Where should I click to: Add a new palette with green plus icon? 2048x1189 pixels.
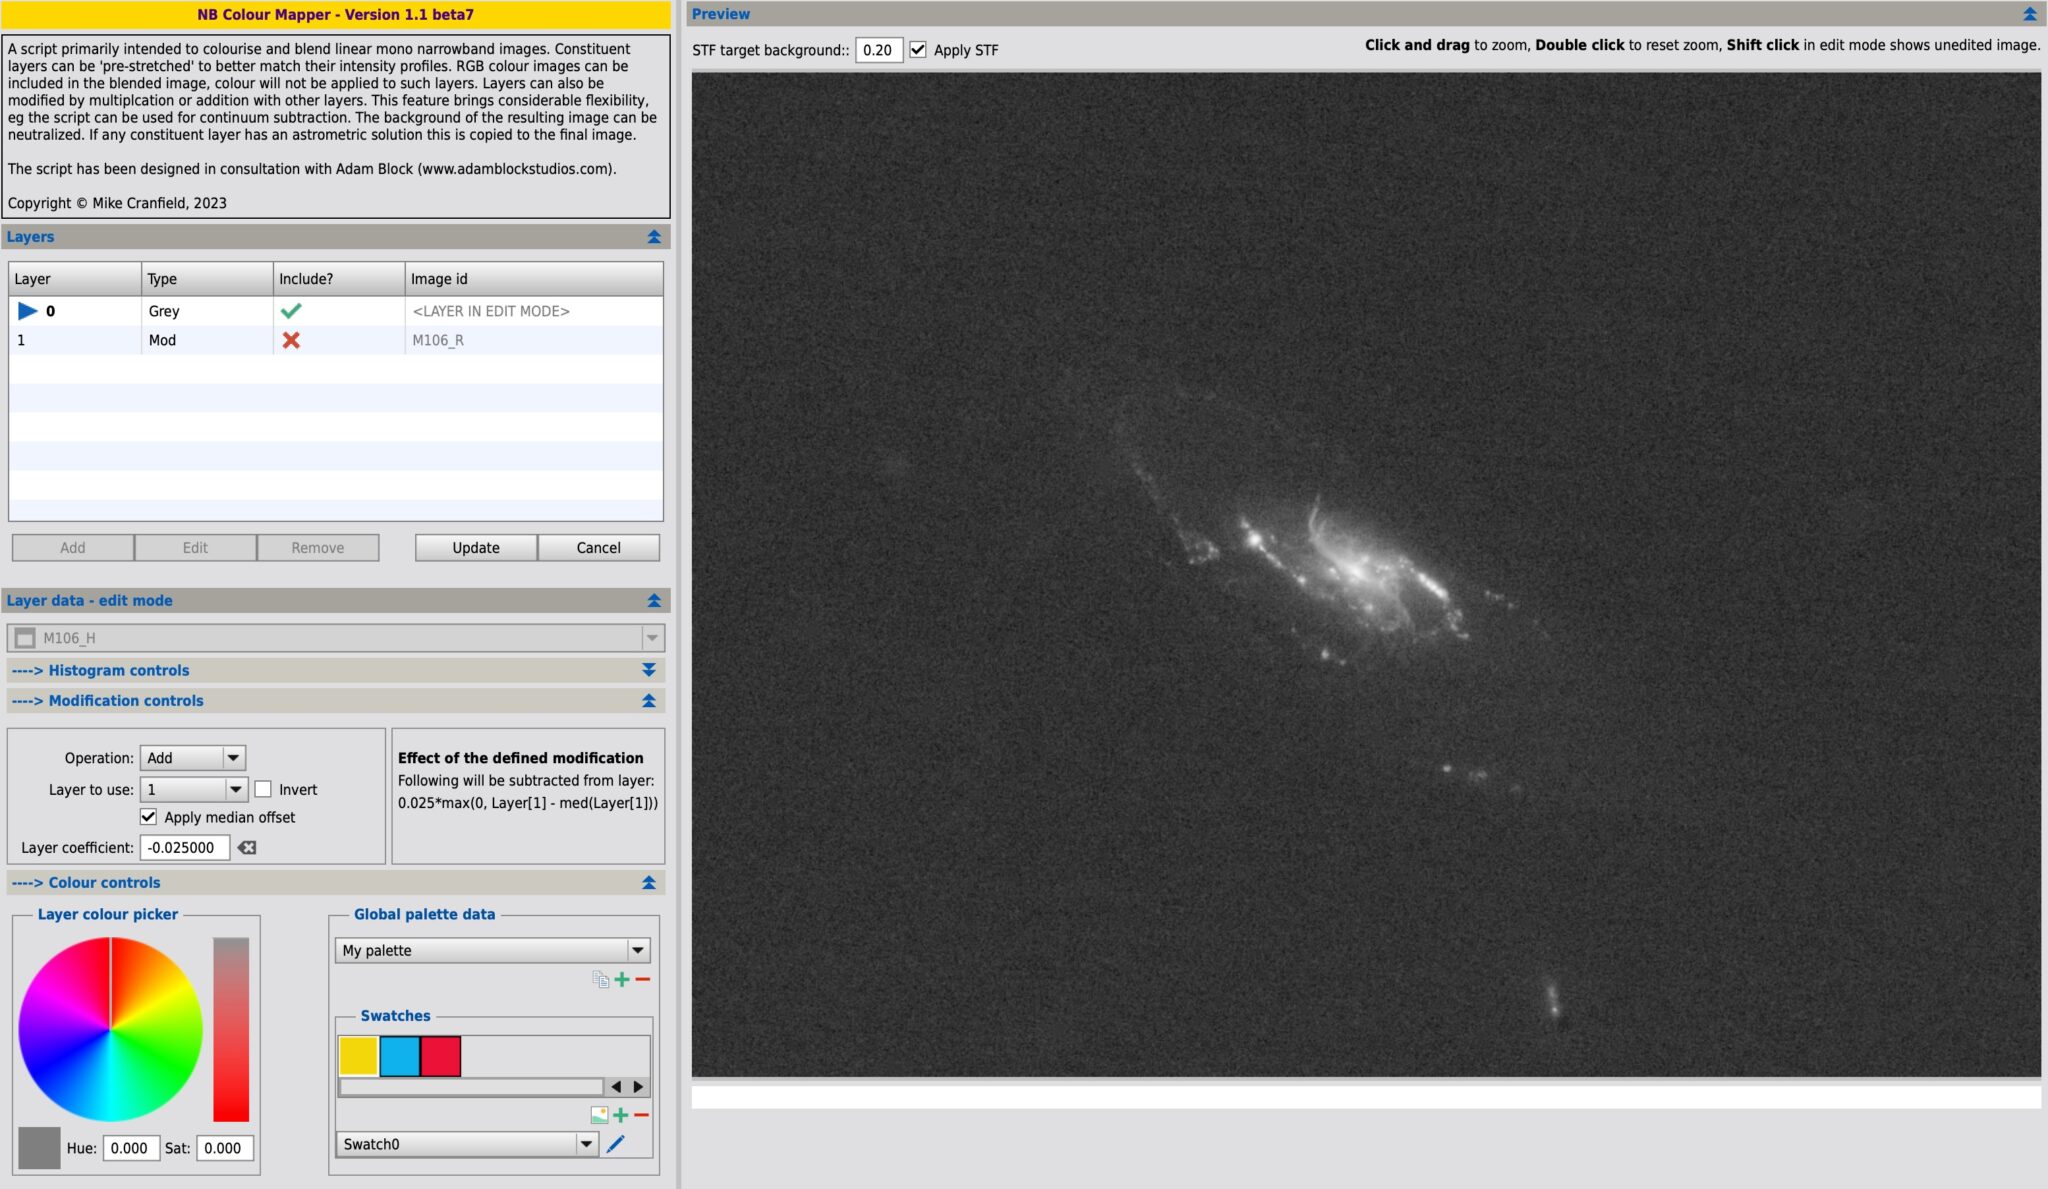click(621, 979)
